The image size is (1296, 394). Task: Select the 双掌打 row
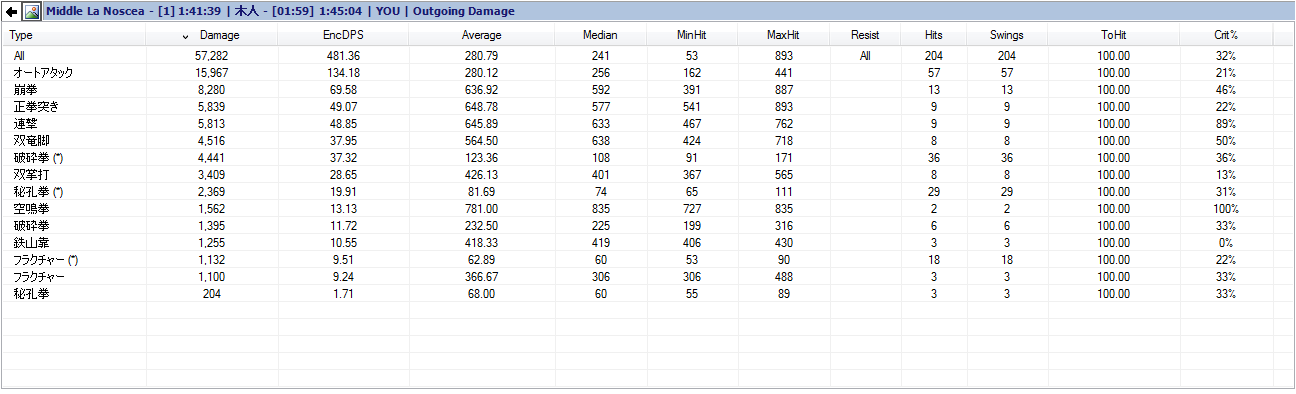647,175
